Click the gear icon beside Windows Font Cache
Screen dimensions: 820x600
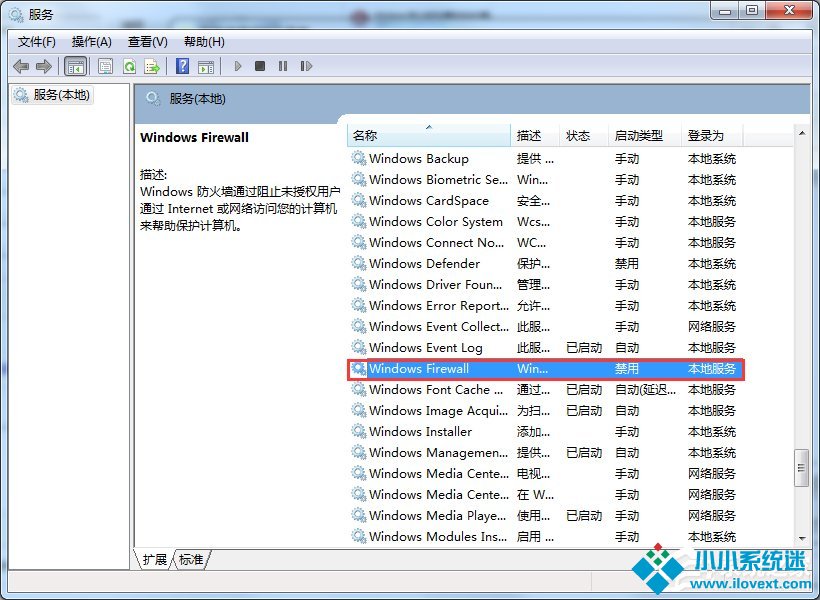click(359, 389)
